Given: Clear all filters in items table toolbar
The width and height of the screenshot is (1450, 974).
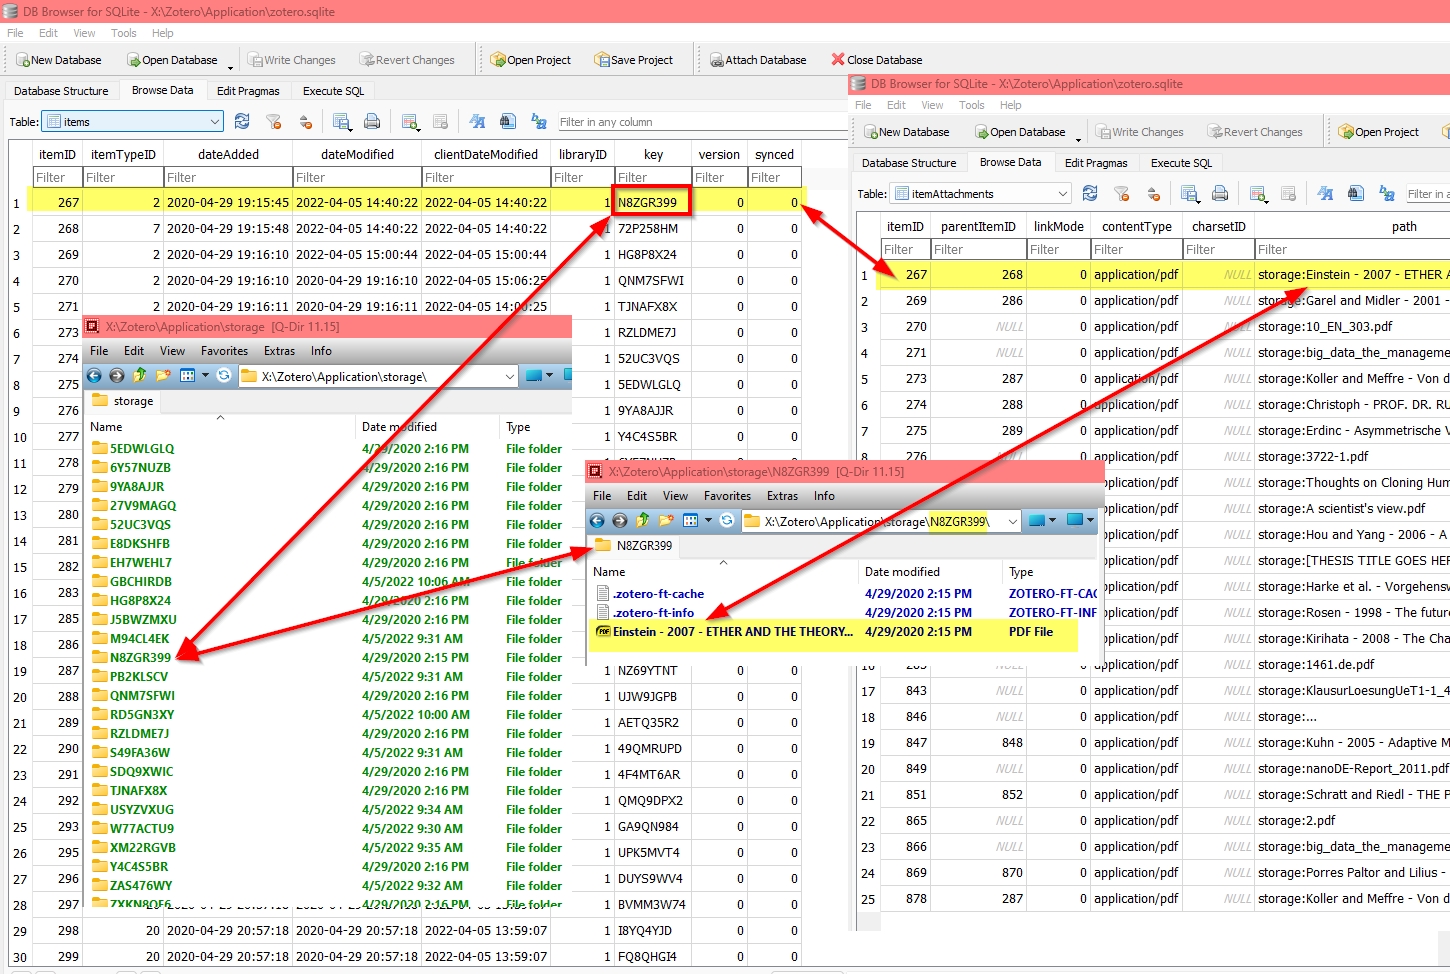Looking at the screenshot, I should tap(274, 122).
